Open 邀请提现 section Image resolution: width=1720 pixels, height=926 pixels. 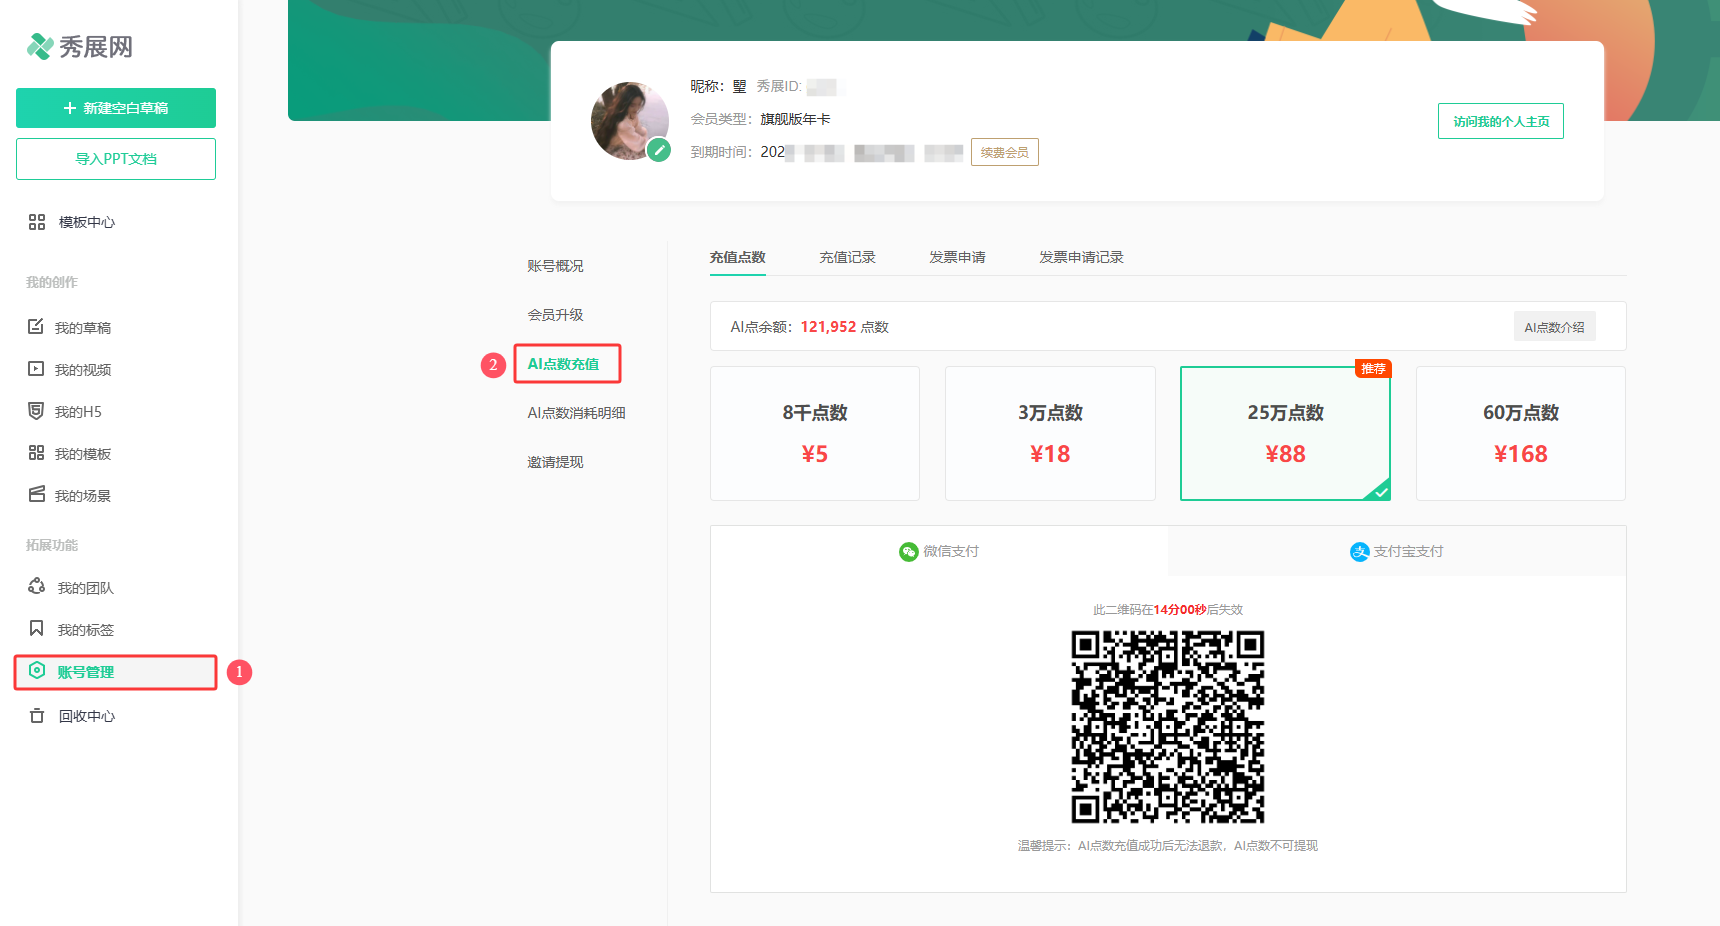[556, 462]
